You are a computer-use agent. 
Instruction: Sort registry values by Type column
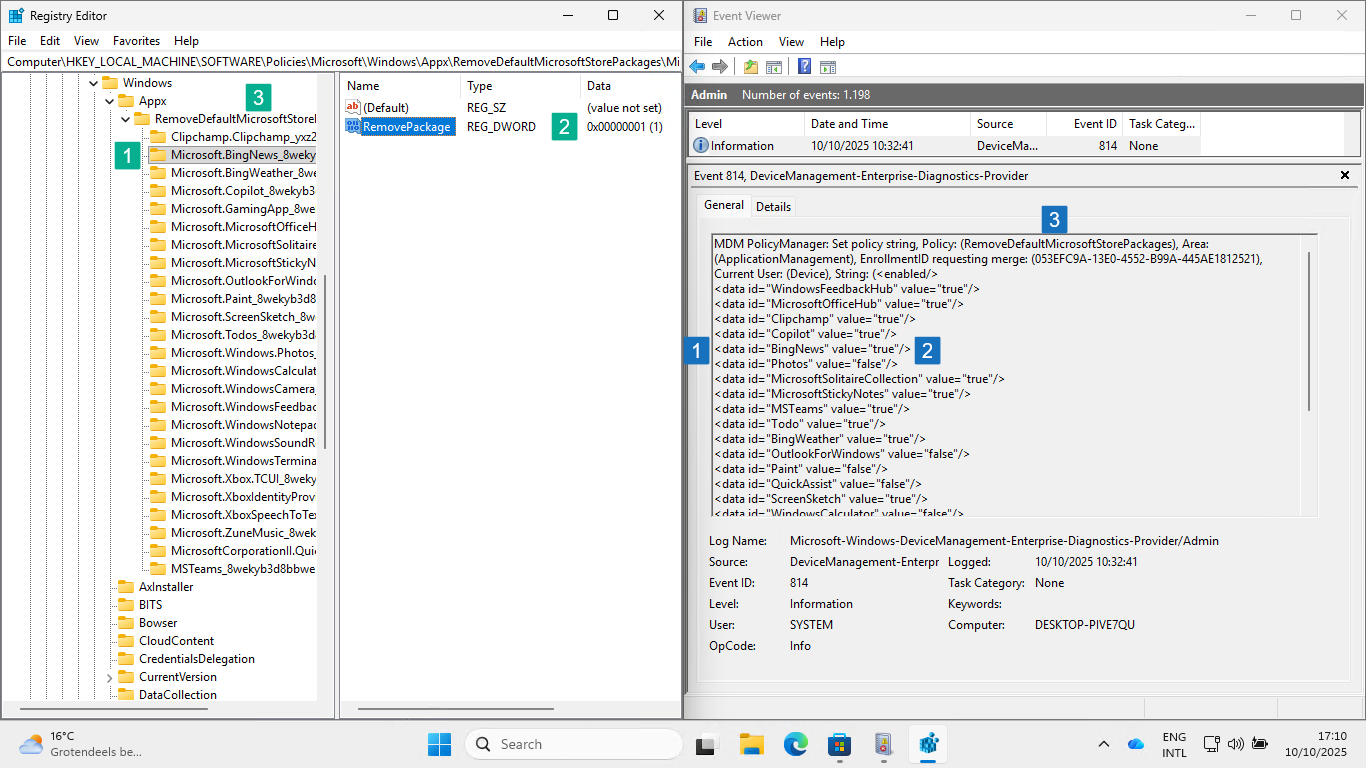click(480, 86)
